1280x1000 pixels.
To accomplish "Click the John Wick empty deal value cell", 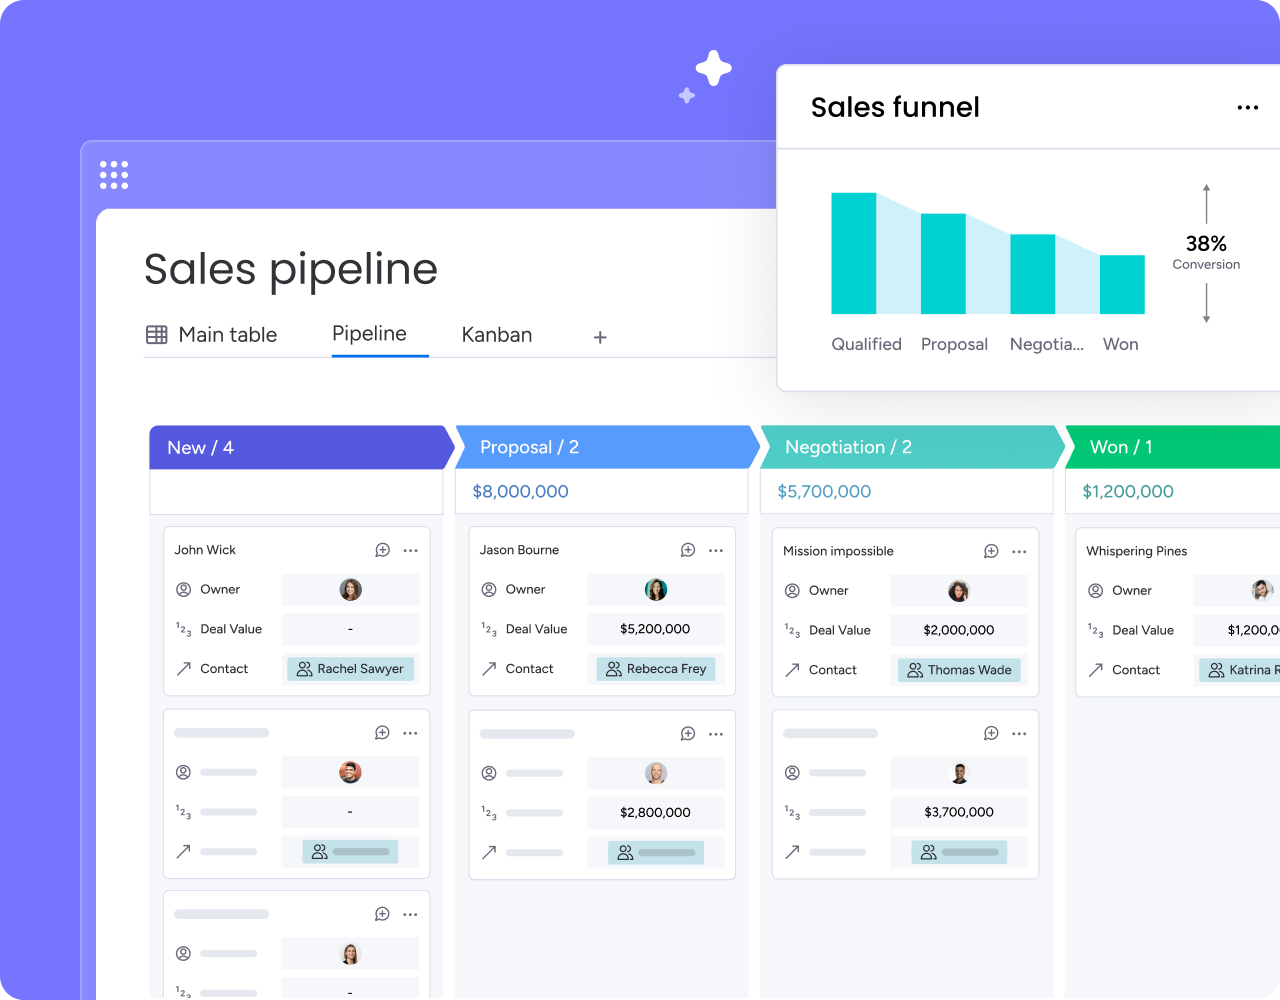I will click(x=350, y=629).
